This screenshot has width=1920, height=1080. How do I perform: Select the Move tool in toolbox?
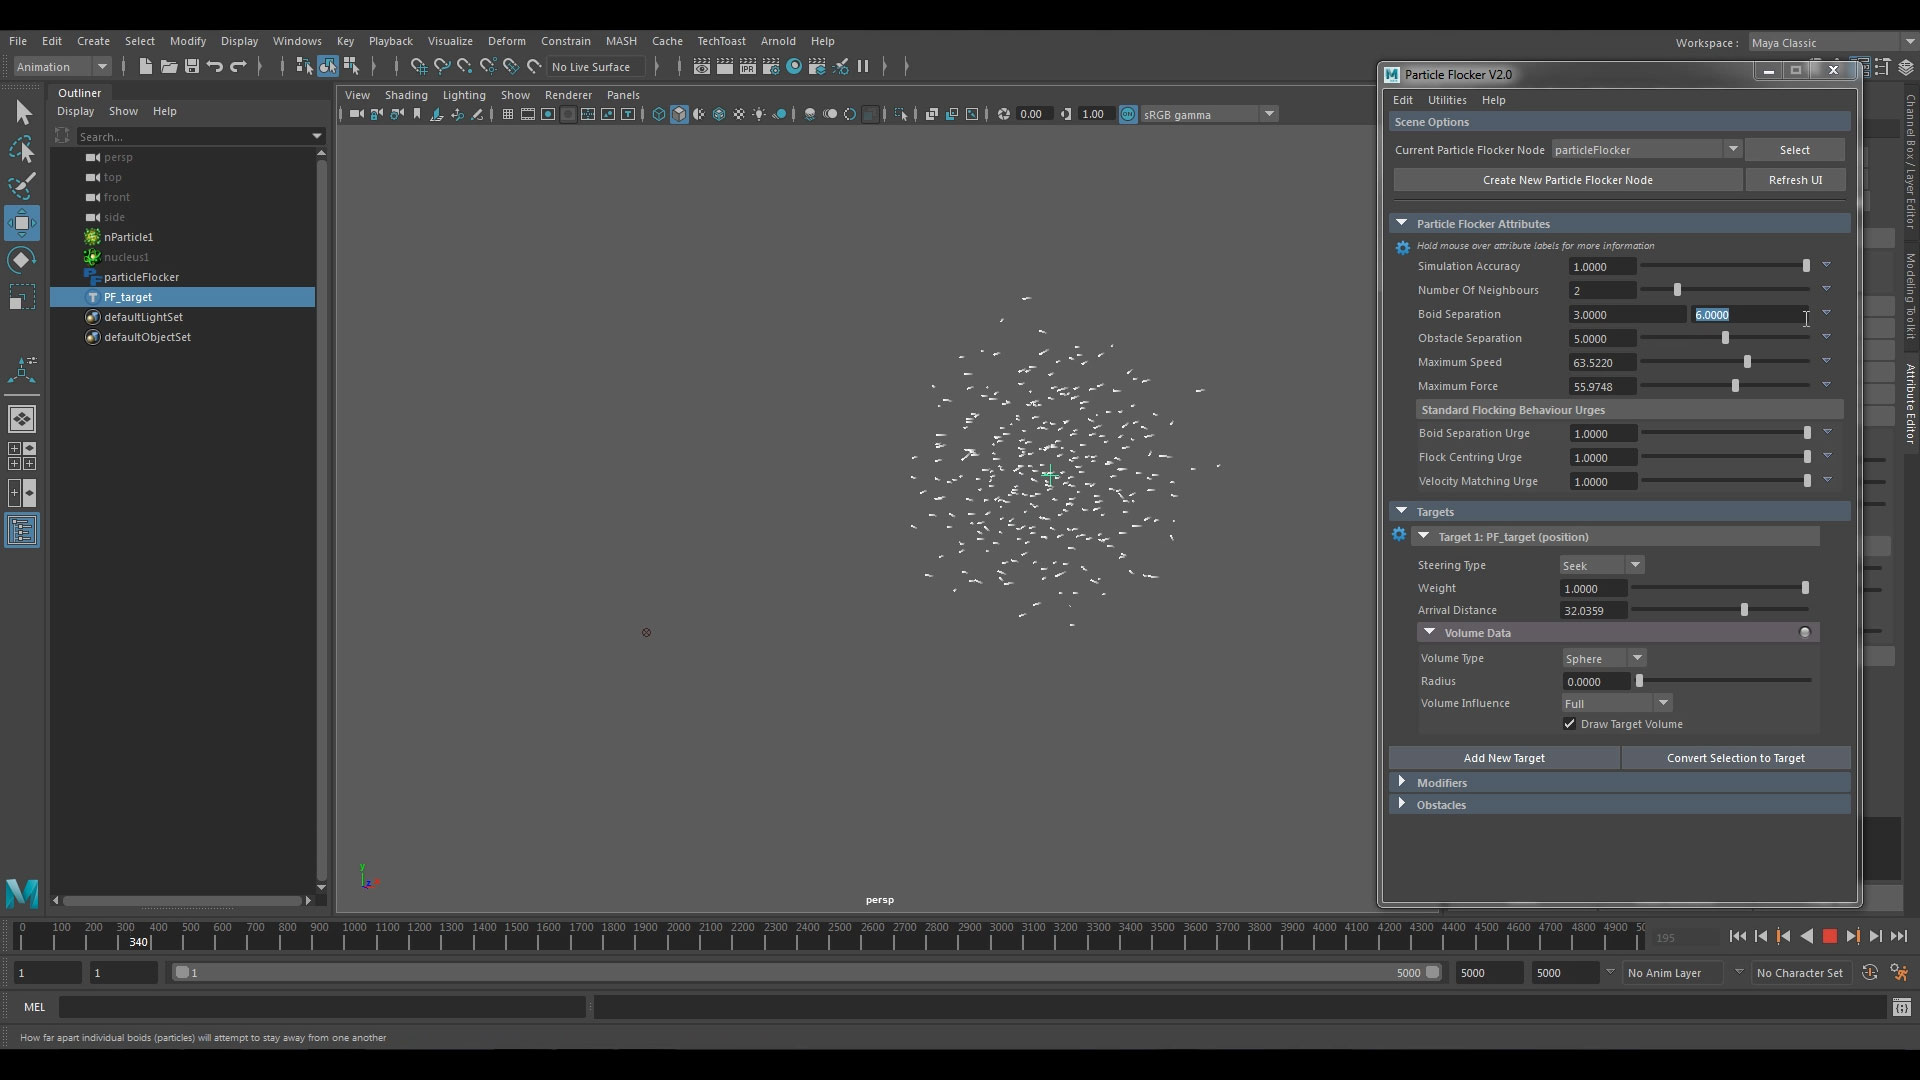pyautogui.click(x=22, y=222)
